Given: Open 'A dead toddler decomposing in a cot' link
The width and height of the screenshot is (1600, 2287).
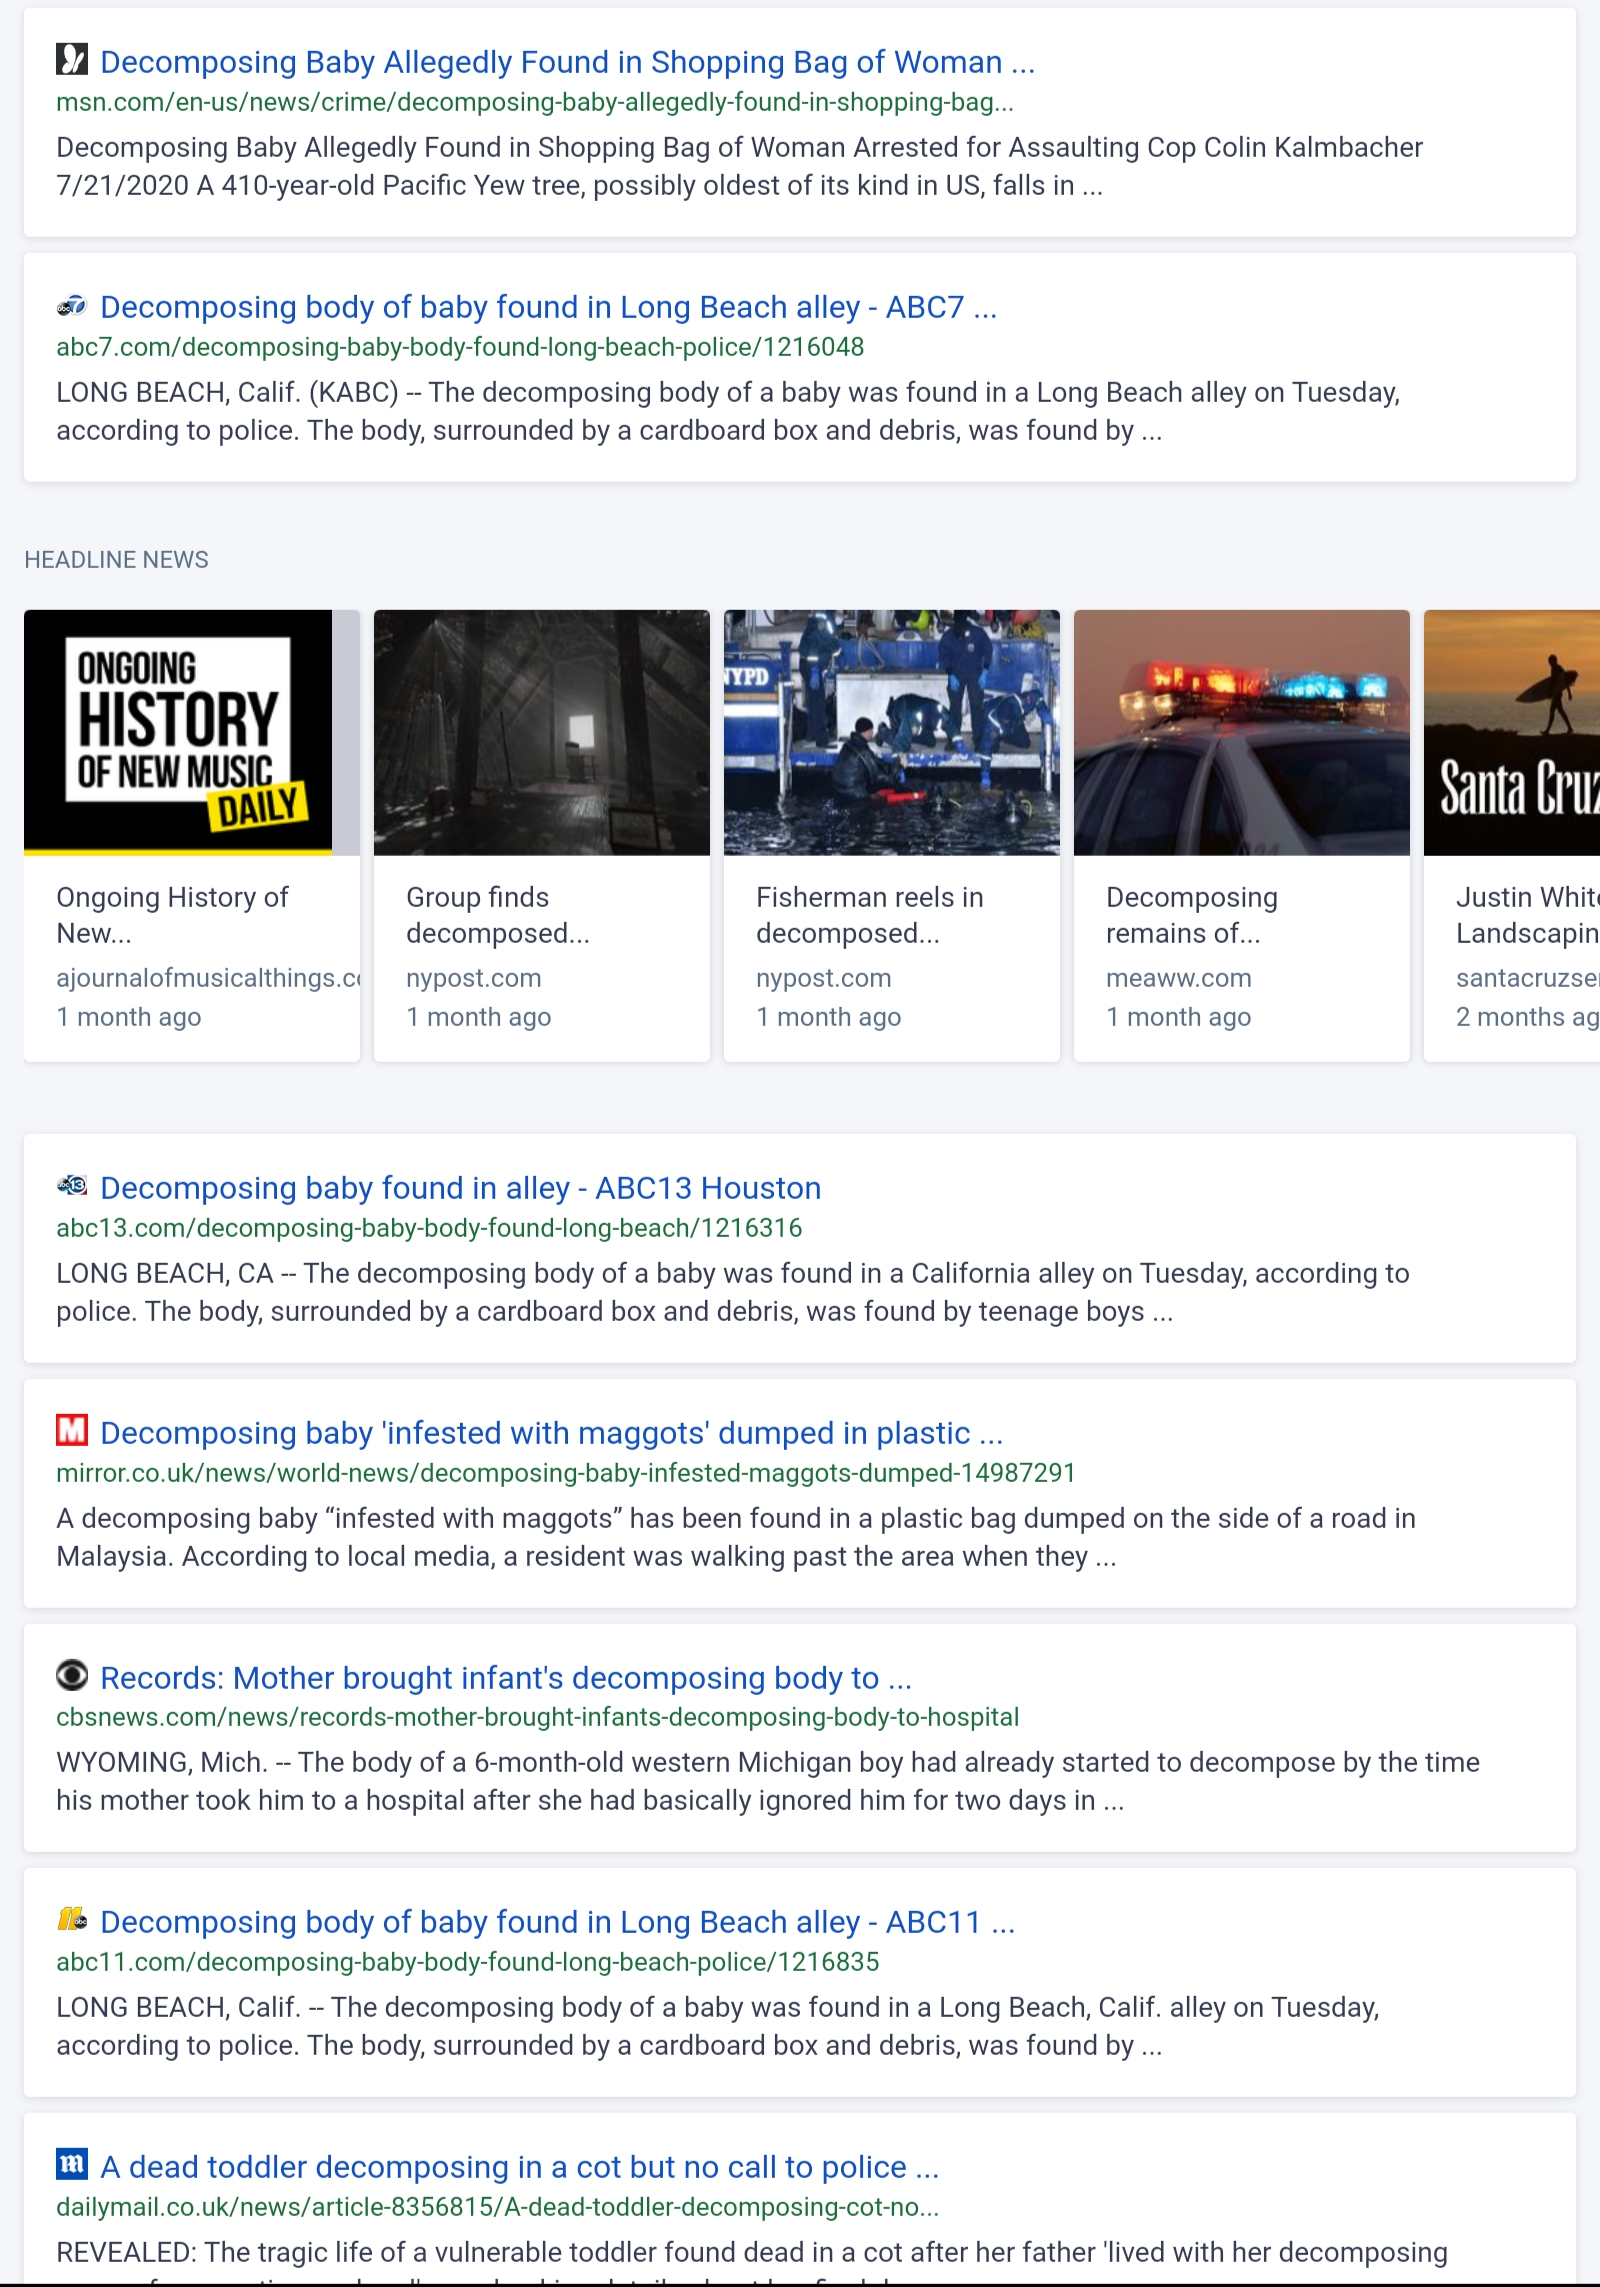Looking at the screenshot, I should [520, 2167].
